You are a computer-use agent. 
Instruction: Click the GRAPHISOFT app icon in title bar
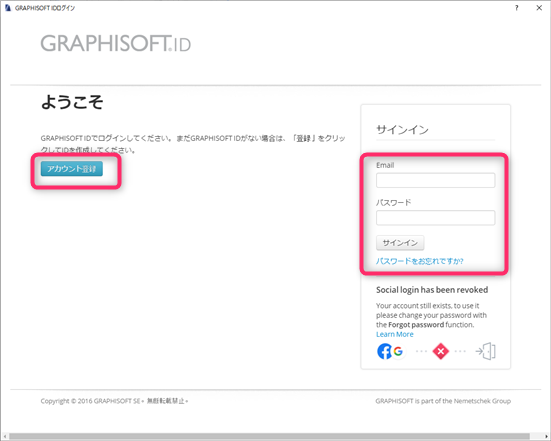point(8,8)
